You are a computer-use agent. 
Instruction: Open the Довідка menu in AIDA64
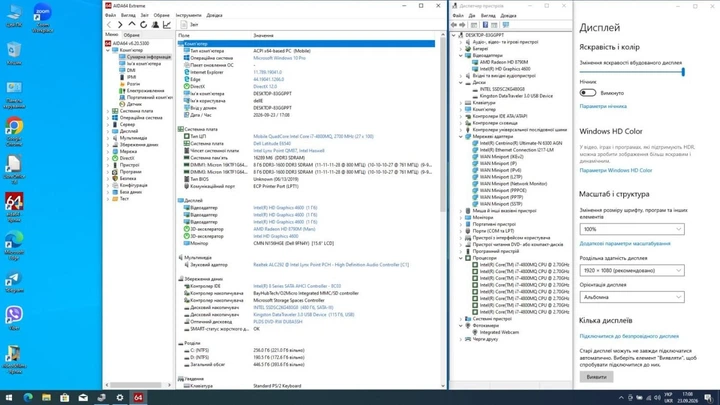[214, 15]
